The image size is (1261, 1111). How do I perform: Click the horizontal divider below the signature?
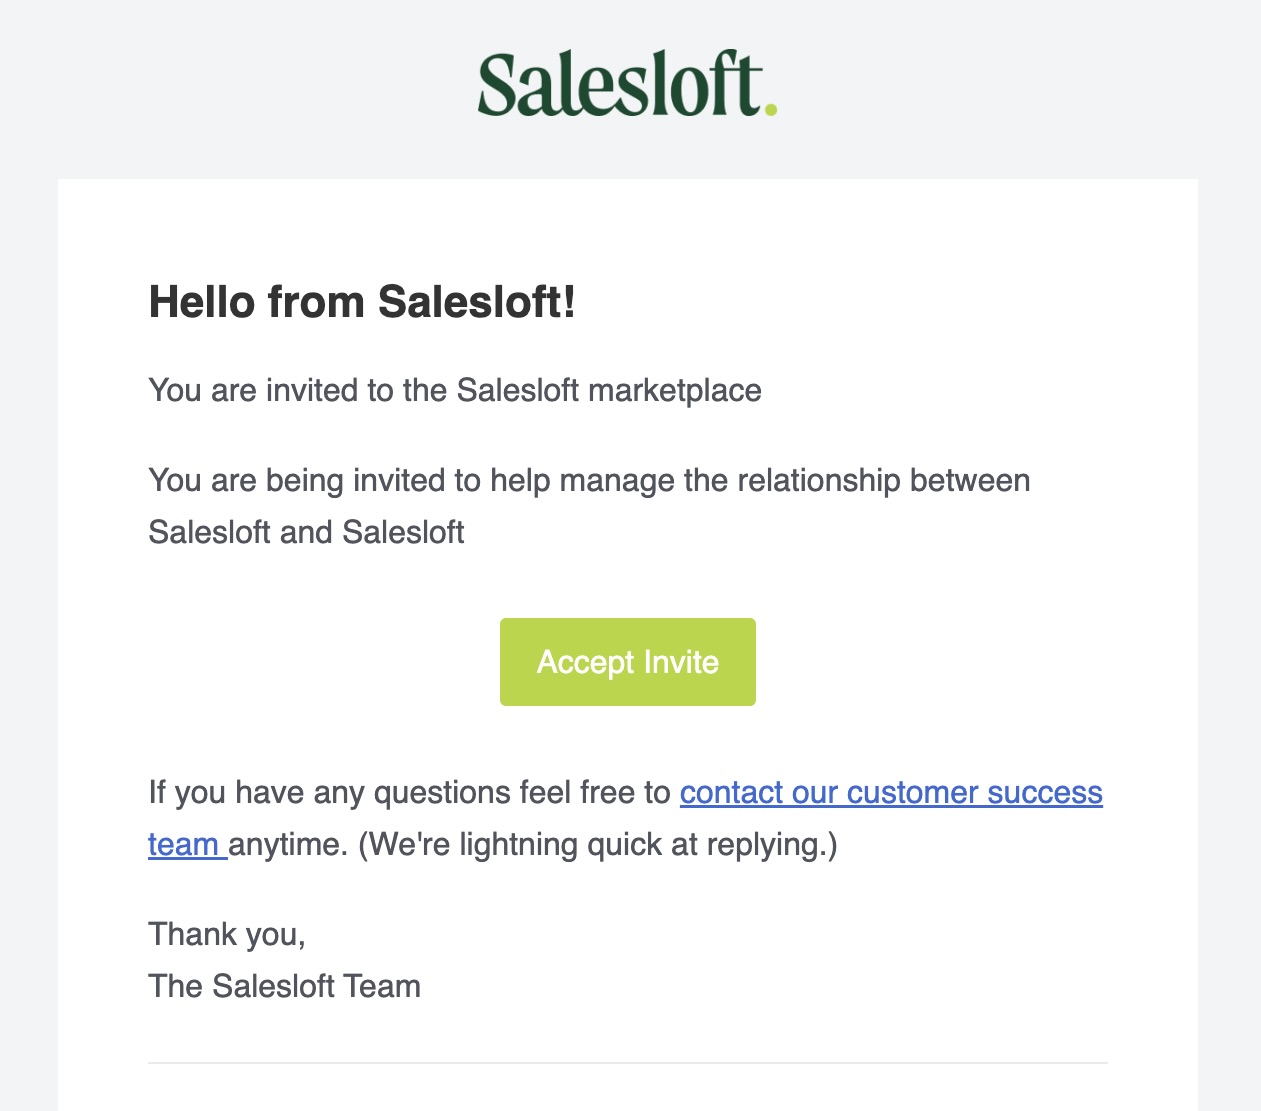coord(628,1062)
